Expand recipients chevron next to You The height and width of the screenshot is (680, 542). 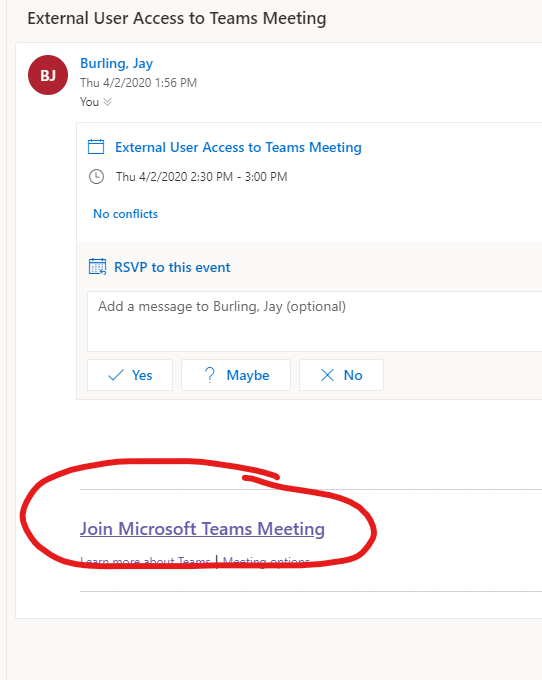[x=108, y=102]
